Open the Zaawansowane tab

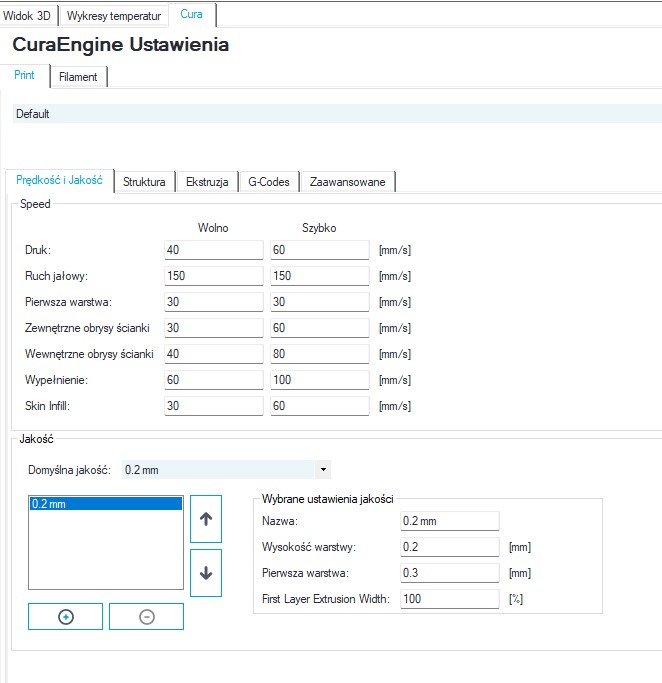point(348,182)
